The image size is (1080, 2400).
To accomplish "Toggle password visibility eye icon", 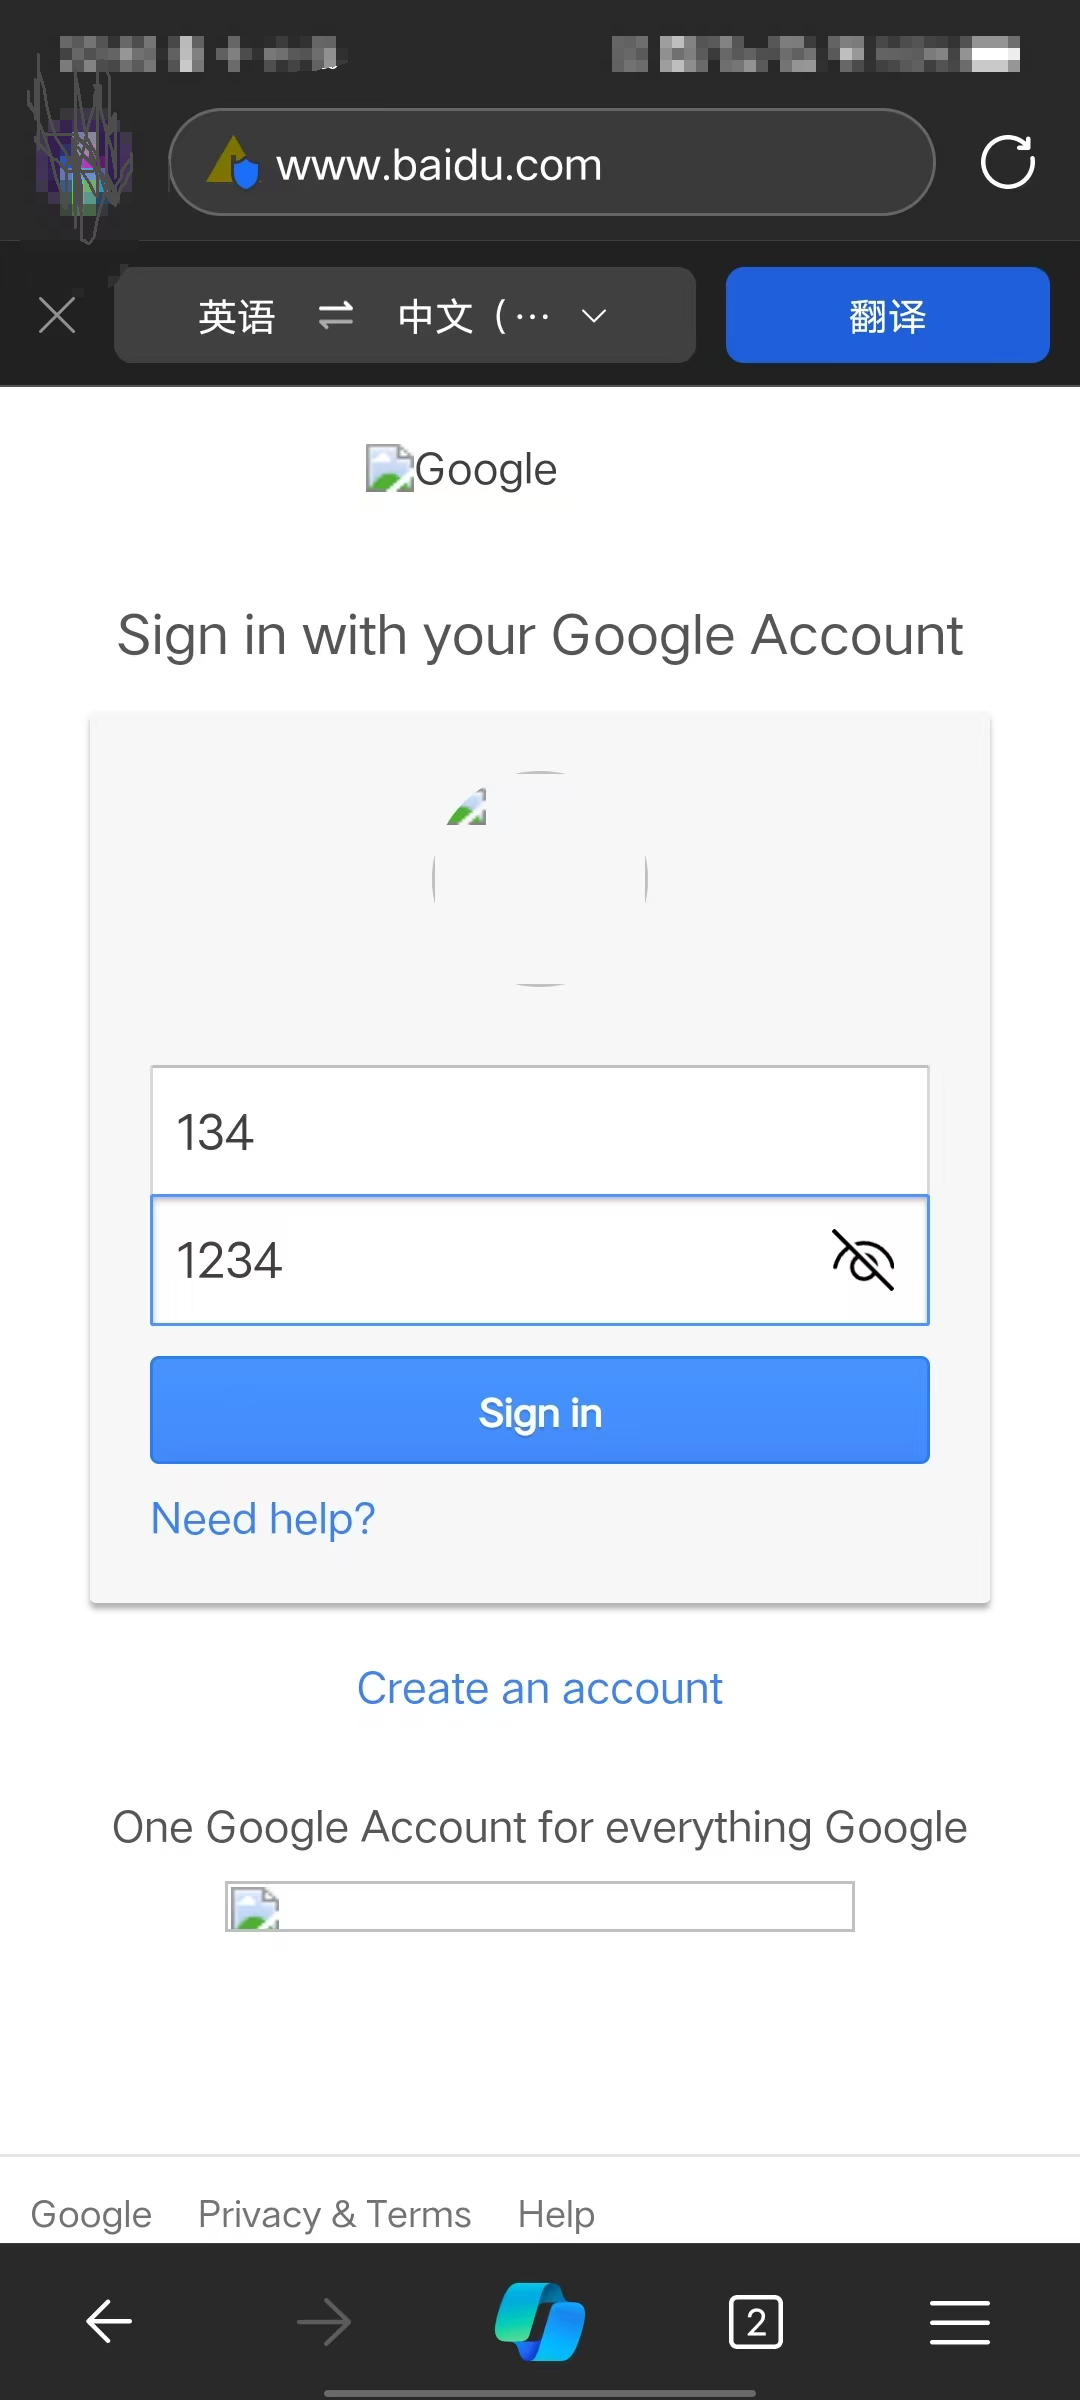I will 863,1260.
